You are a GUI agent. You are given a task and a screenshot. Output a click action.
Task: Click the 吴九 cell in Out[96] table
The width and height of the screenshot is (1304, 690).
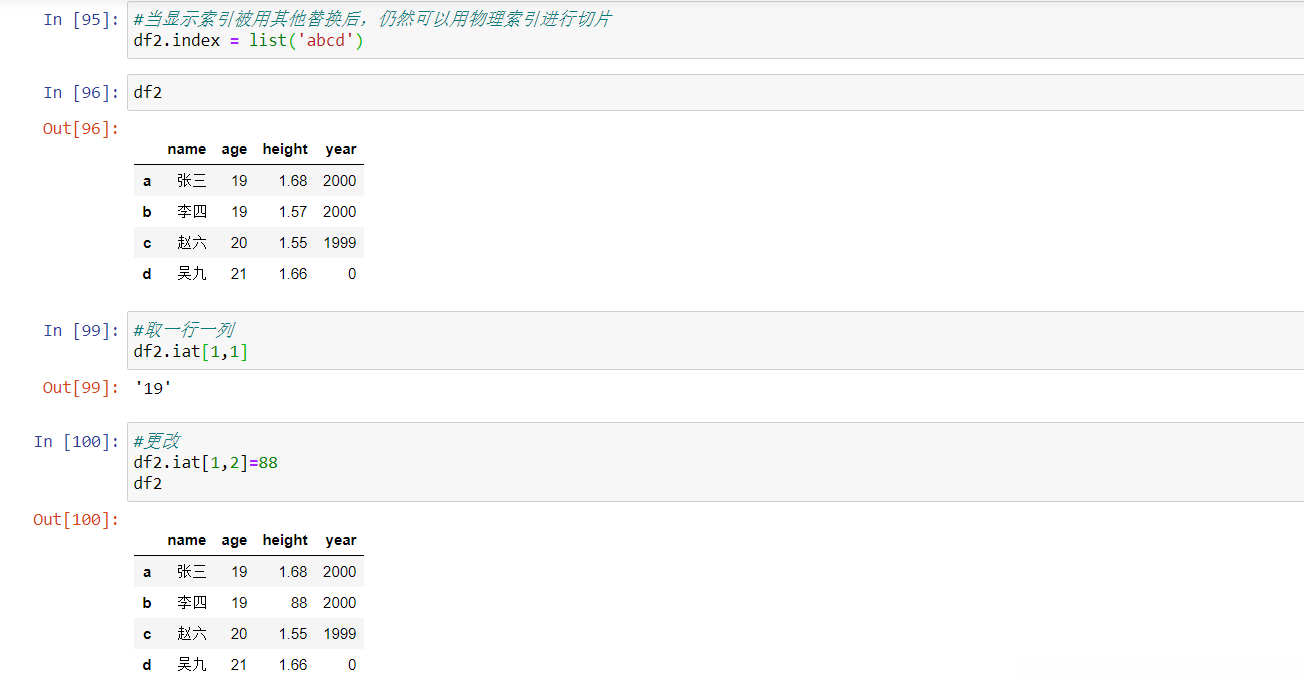click(192, 274)
